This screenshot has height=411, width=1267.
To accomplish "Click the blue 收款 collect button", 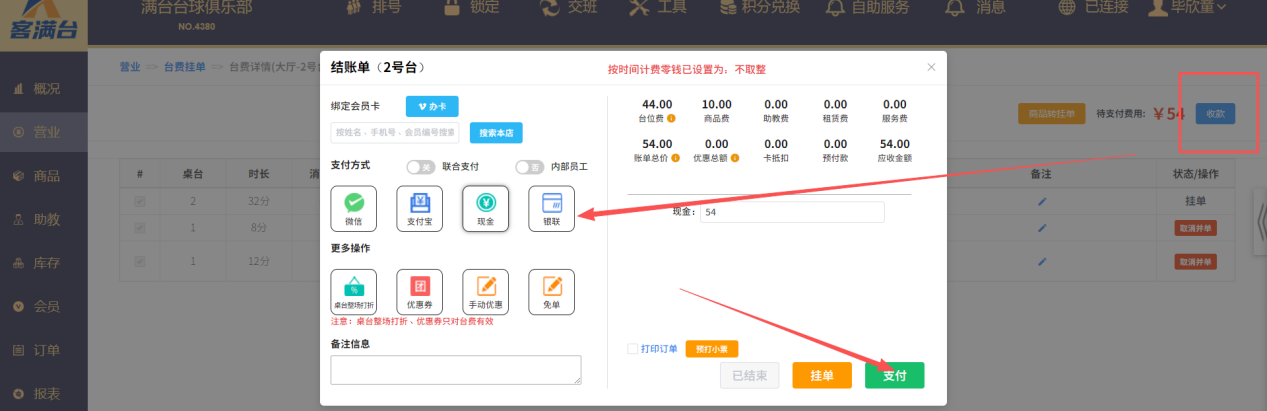I will point(1215,113).
